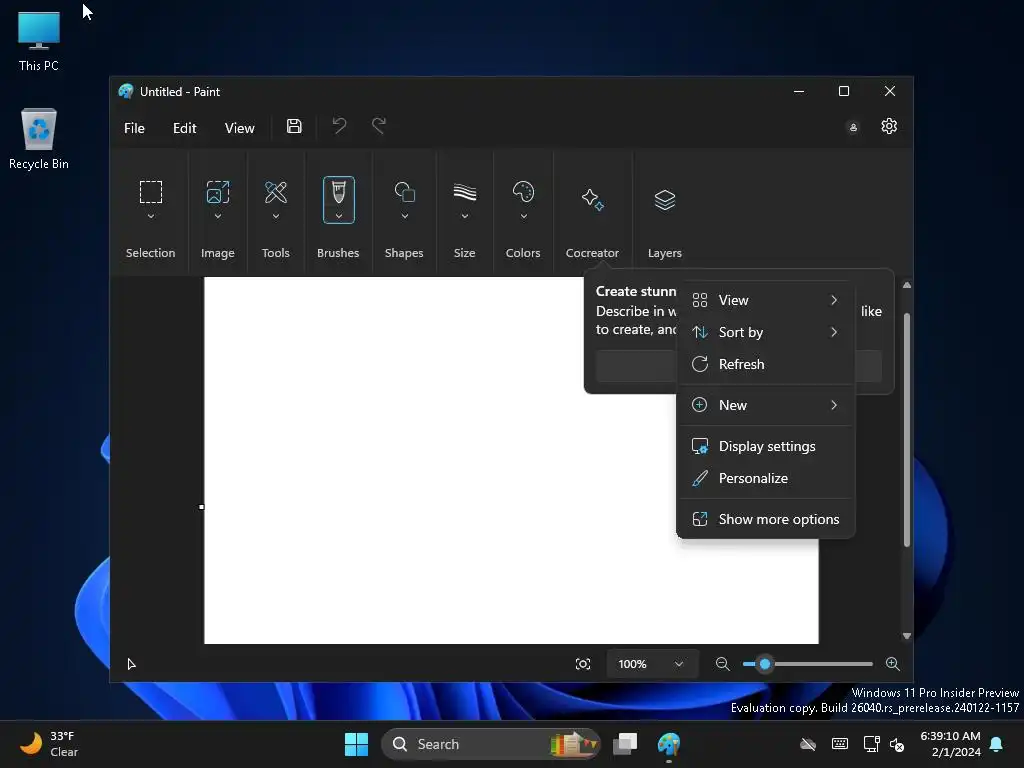This screenshot has width=1024, height=768.
Task: Click the scroll down arrow of canvas
Action: [x=906, y=636]
